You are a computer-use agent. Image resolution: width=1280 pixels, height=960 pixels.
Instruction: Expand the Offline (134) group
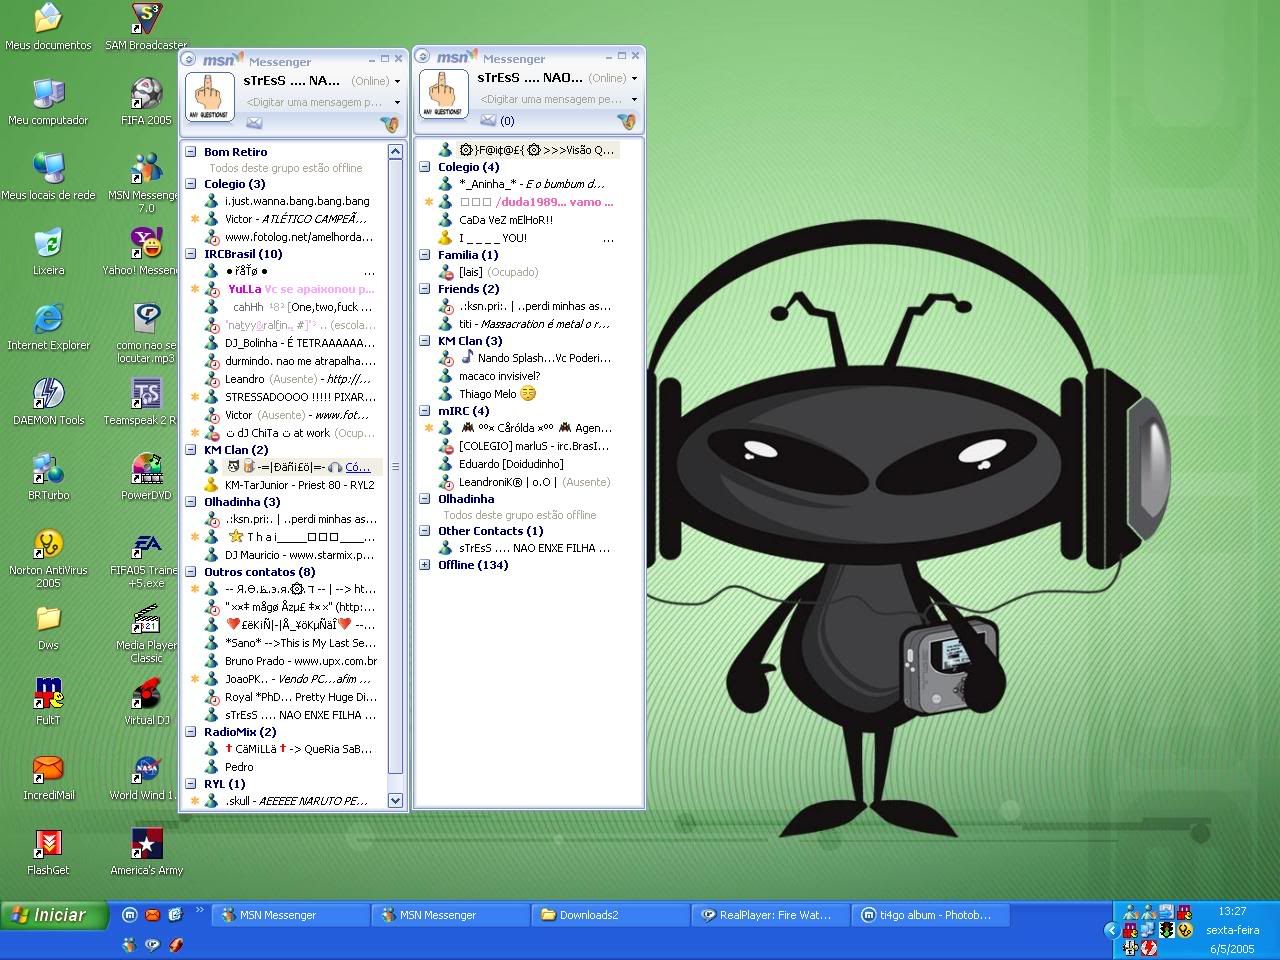tap(425, 565)
